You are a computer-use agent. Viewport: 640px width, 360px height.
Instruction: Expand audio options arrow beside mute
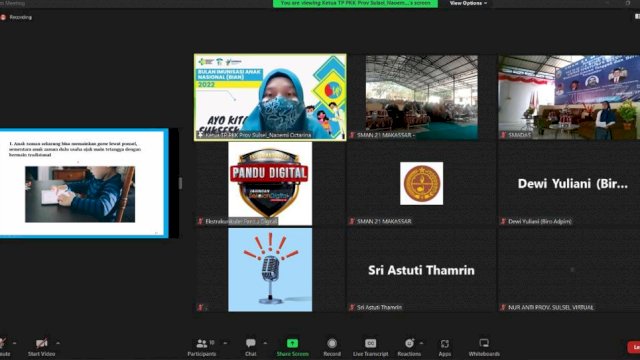tap(14, 343)
